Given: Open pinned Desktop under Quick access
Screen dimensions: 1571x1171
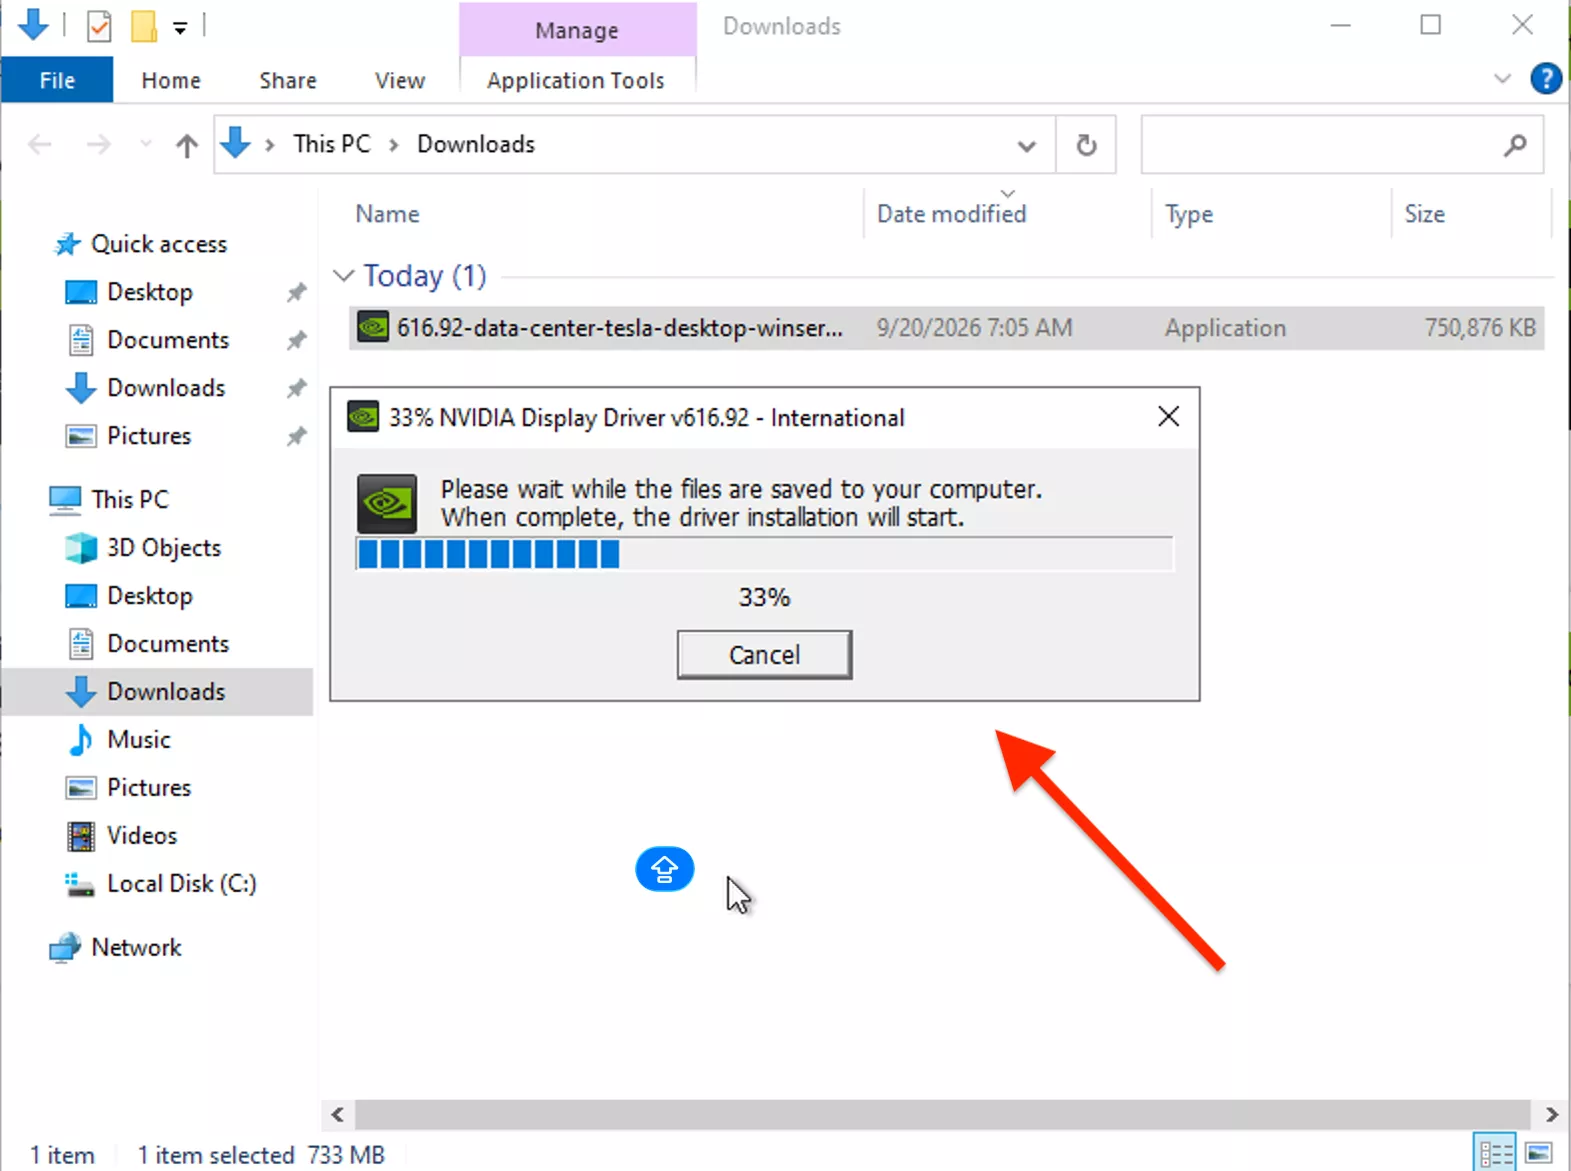Looking at the screenshot, I should click(x=150, y=292).
